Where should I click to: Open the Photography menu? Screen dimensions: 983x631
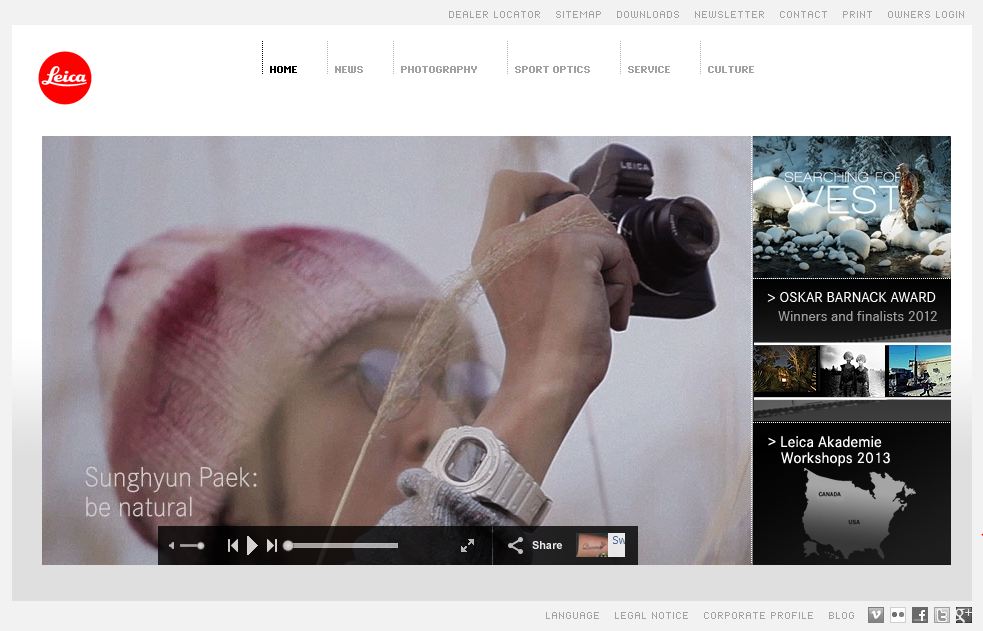[x=438, y=70]
